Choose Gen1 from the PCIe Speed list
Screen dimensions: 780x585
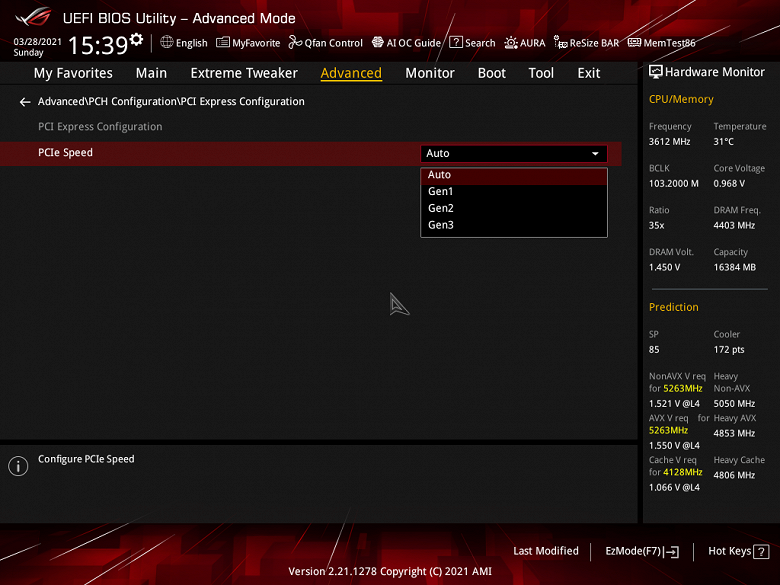point(514,192)
